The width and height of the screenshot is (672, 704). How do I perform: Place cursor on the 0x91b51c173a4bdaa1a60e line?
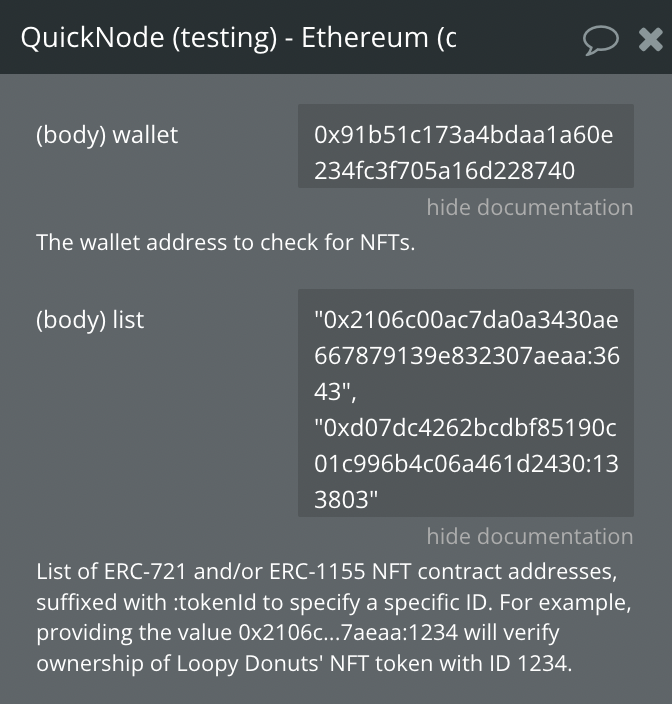coord(463,135)
